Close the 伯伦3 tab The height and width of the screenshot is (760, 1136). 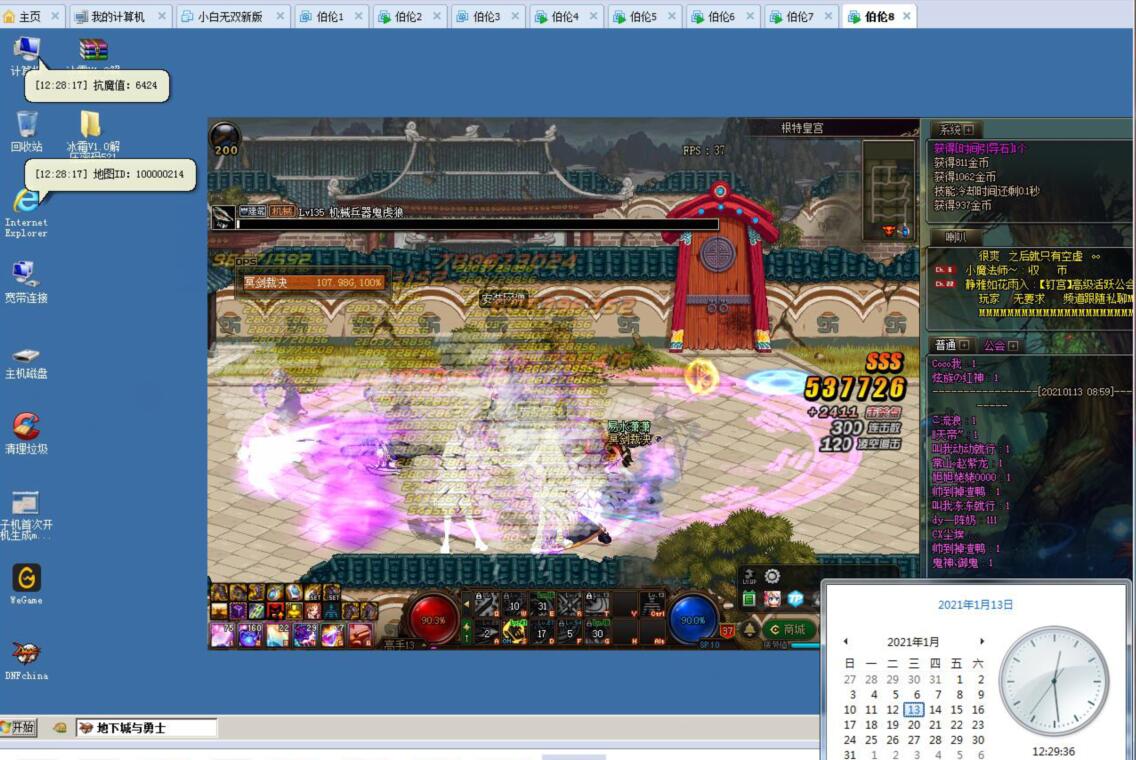coord(515,16)
